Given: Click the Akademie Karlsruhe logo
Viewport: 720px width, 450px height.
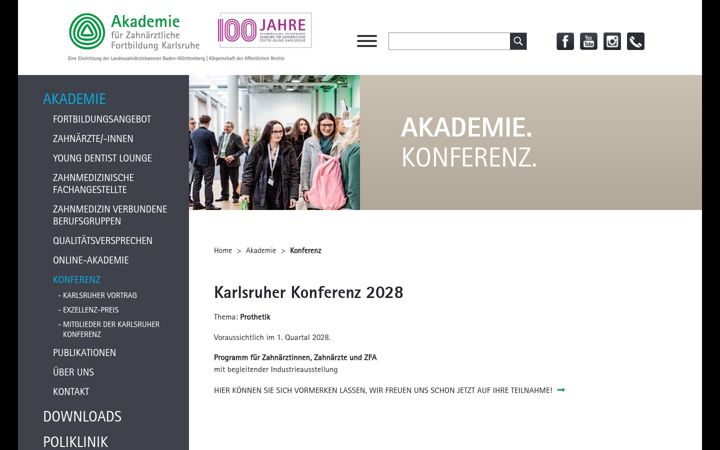Looking at the screenshot, I should [x=134, y=32].
